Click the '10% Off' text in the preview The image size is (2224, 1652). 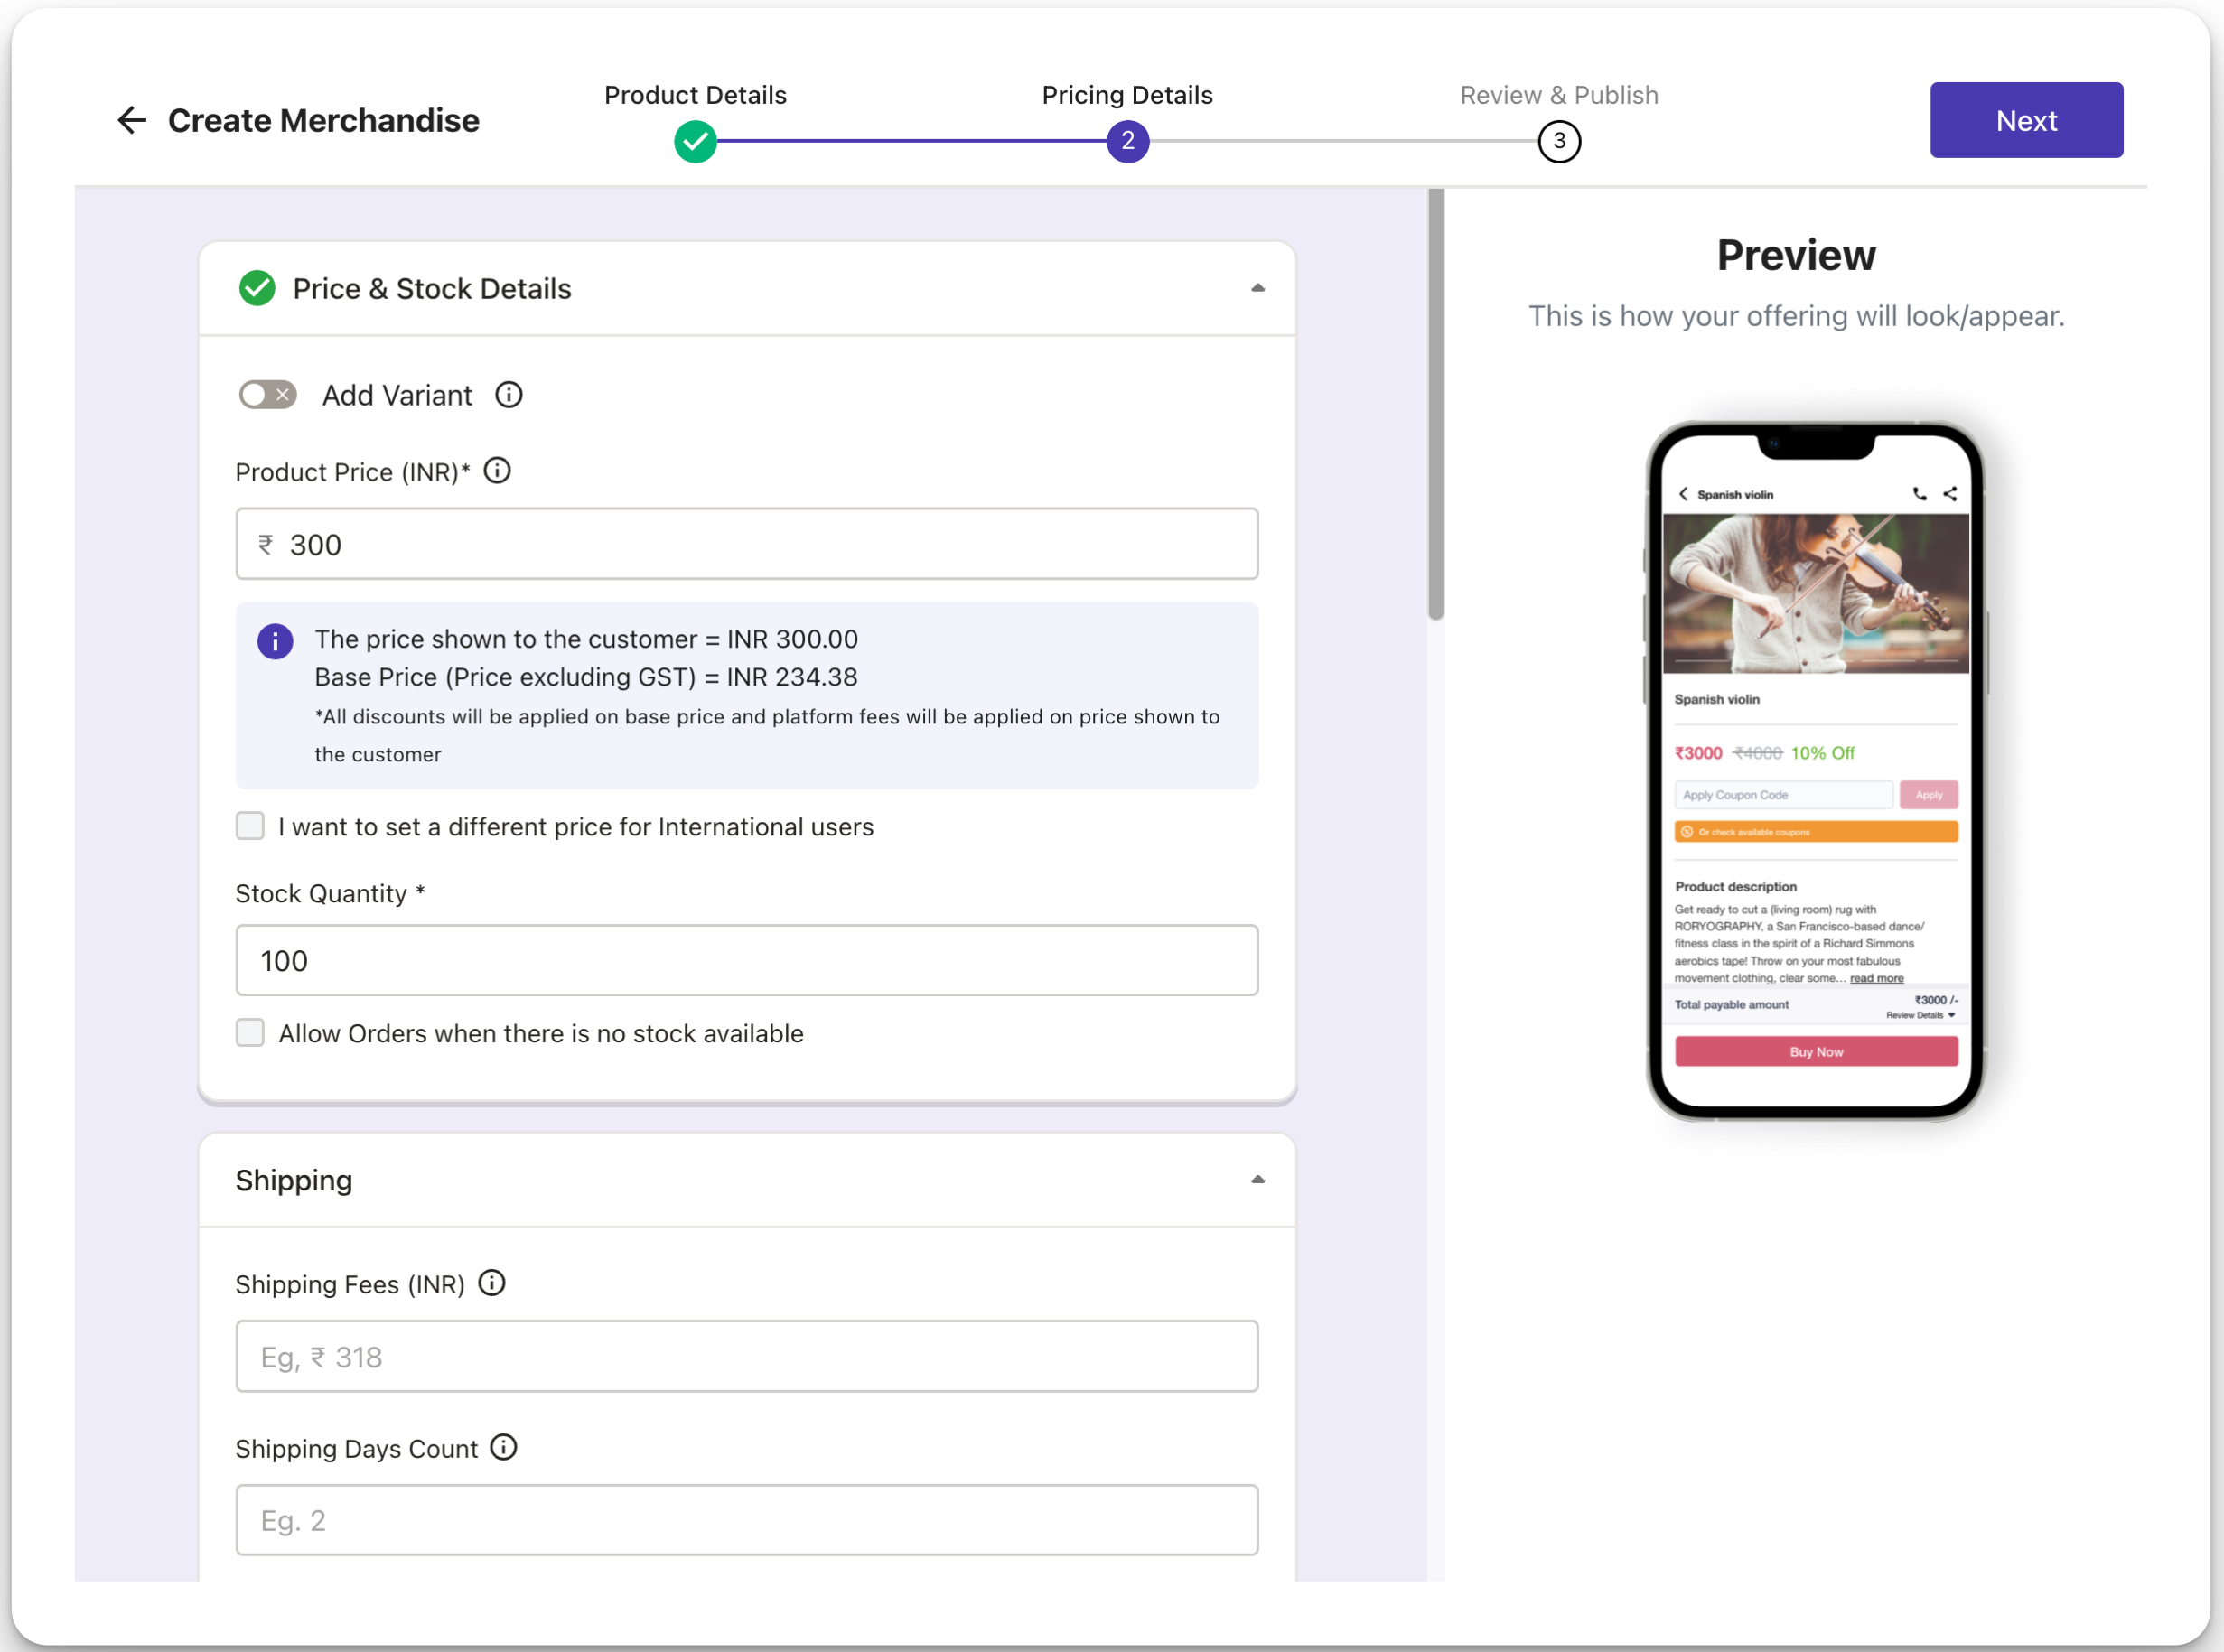coord(1822,753)
